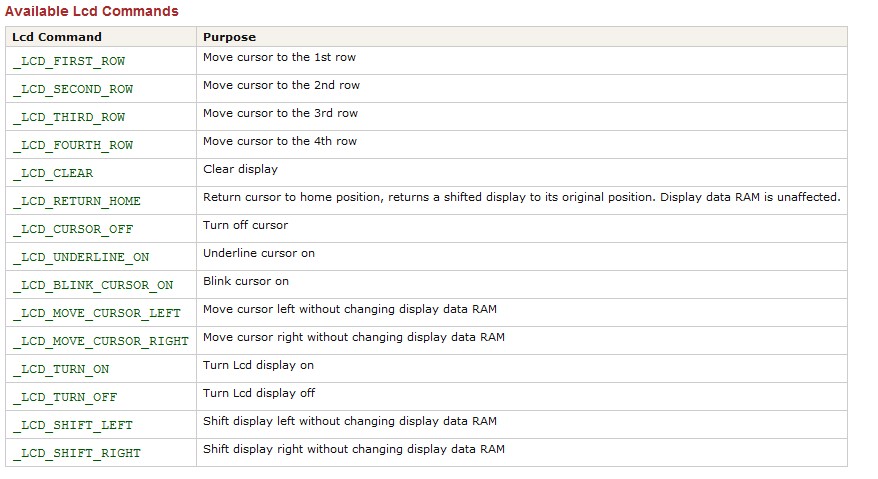Click the Purpose column header
Screen dimensions: 878x479
(230, 38)
